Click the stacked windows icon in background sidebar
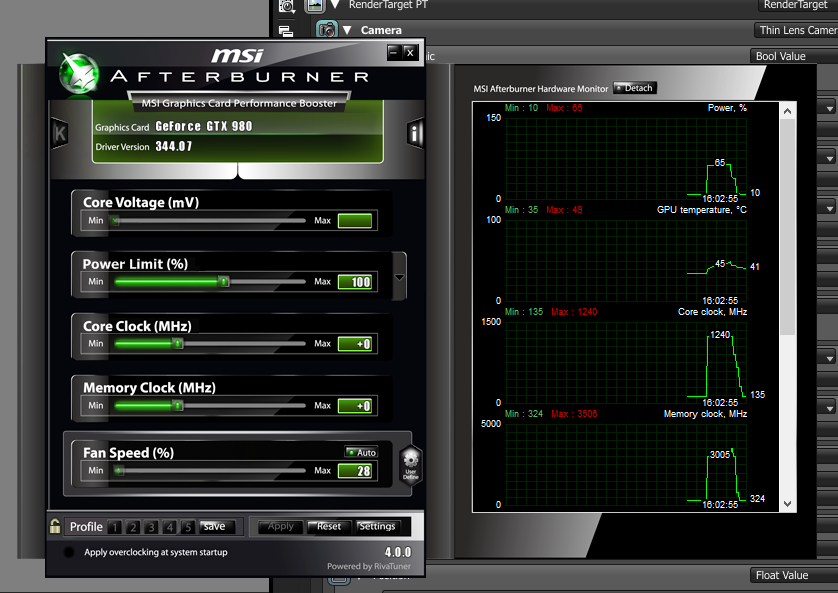Screen dimensions: 838x593 [x=286, y=30]
